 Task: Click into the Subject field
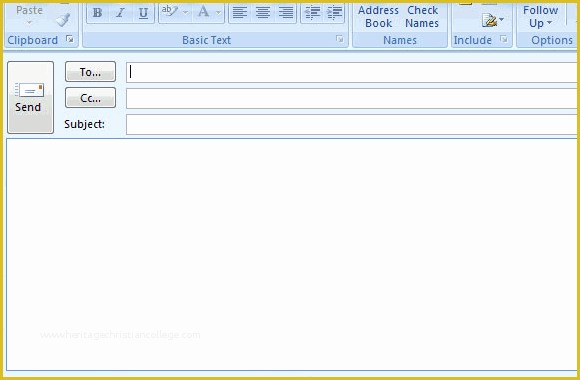[351, 124]
